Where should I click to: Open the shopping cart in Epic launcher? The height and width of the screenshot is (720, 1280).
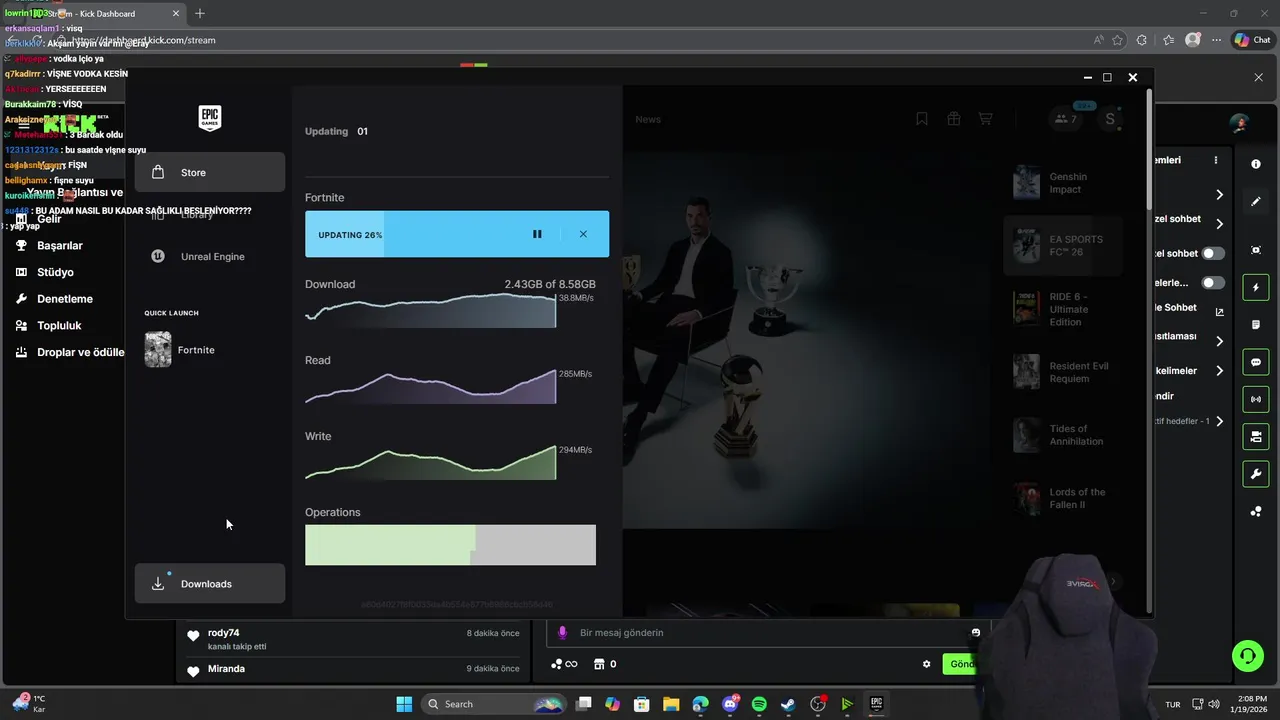[985, 118]
